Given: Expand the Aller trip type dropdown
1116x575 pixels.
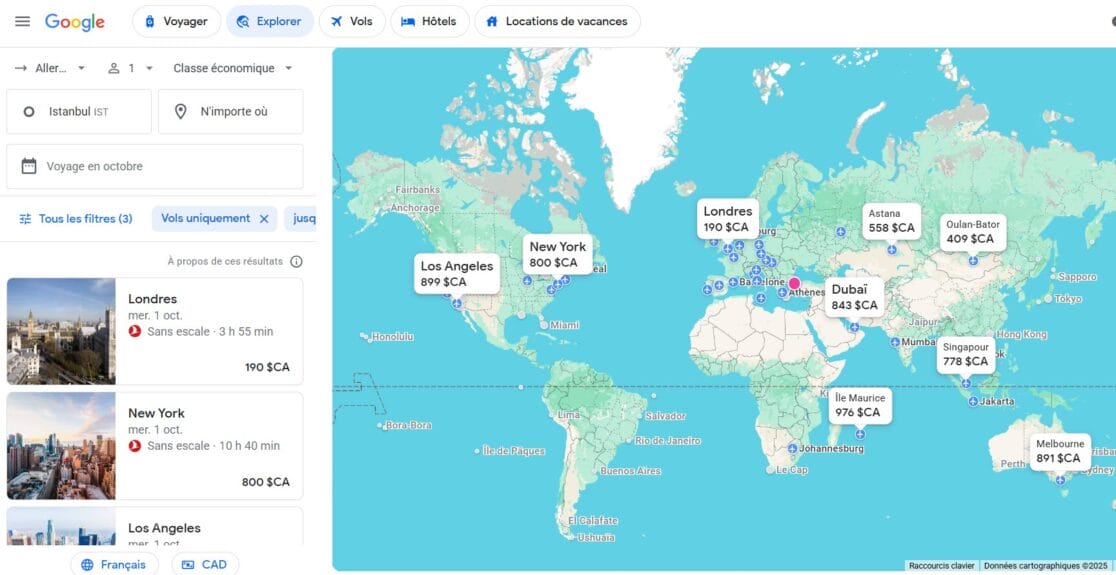Looking at the screenshot, I should tap(51, 68).
